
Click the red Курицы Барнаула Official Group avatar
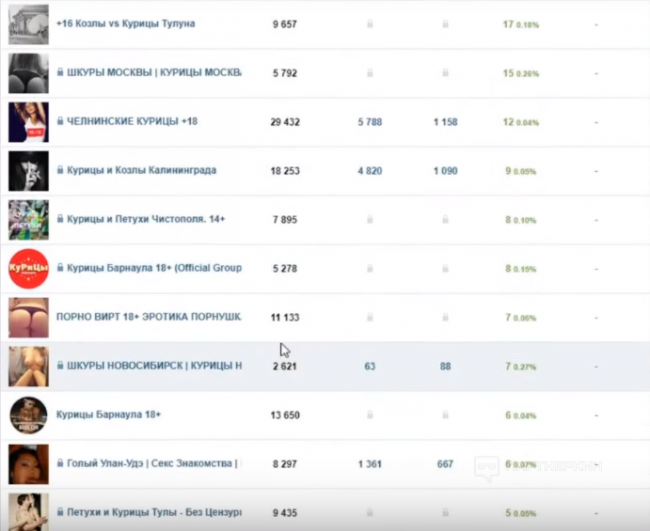28,268
